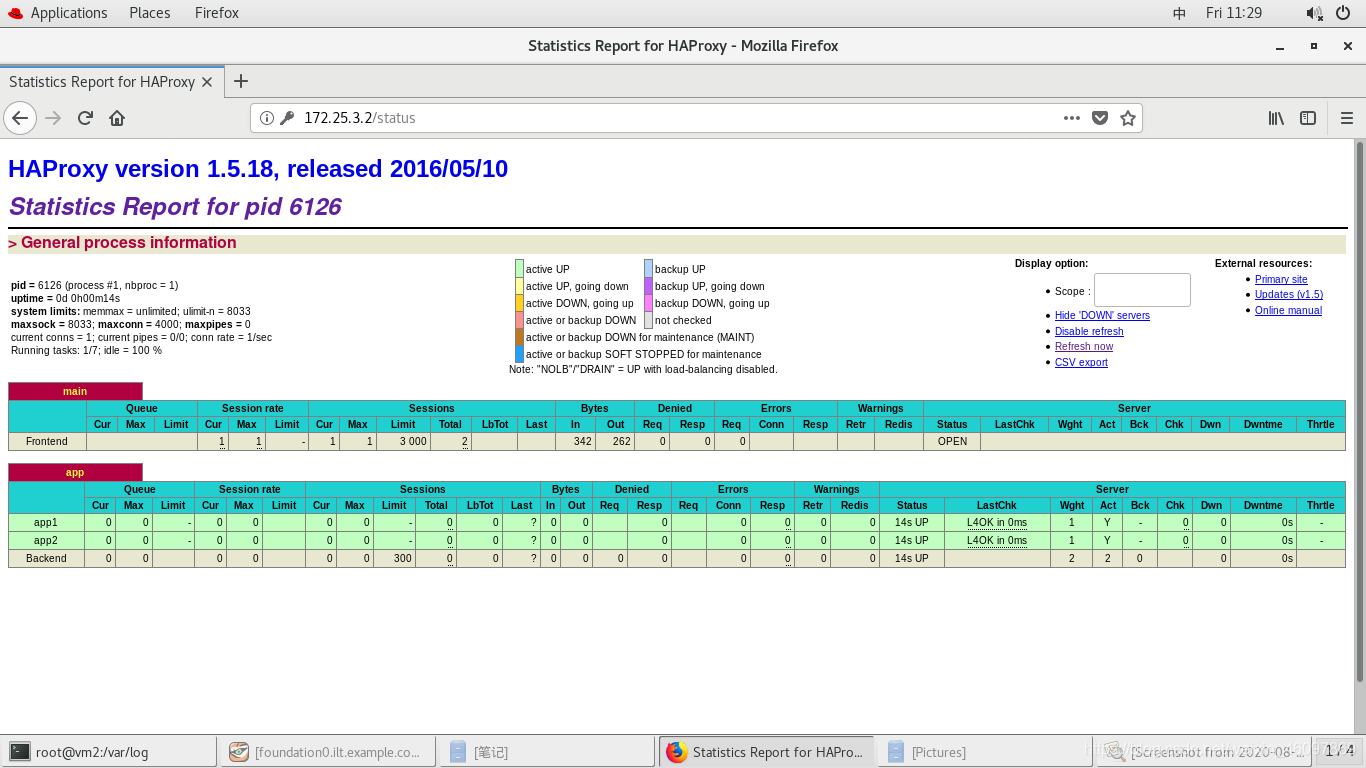Save page to Pocket
This screenshot has width=1366, height=768.
[1100, 118]
